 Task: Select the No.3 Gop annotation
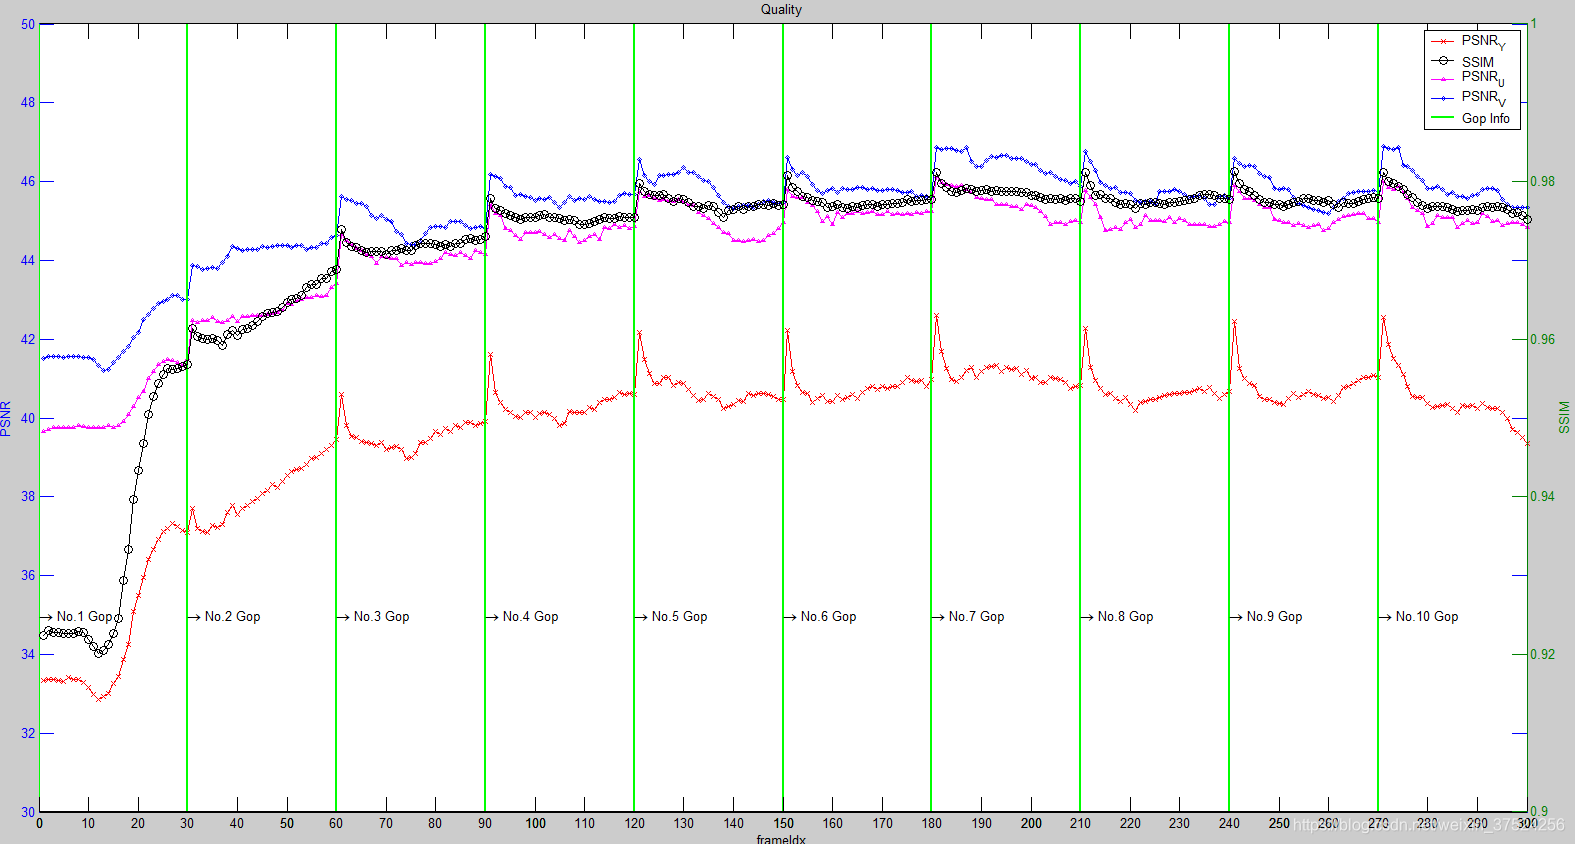click(x=373, y=617)
